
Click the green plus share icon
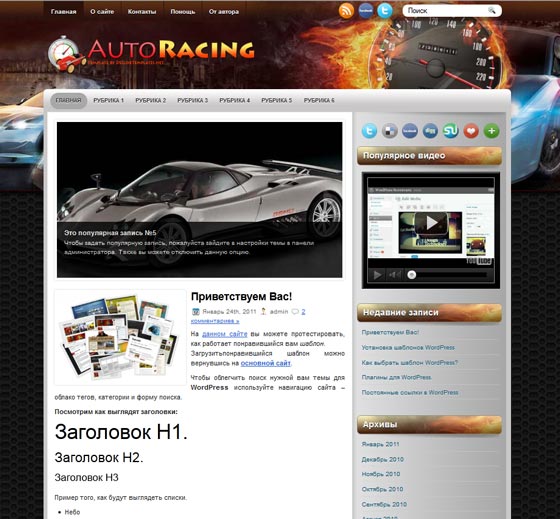coord(491,131)
